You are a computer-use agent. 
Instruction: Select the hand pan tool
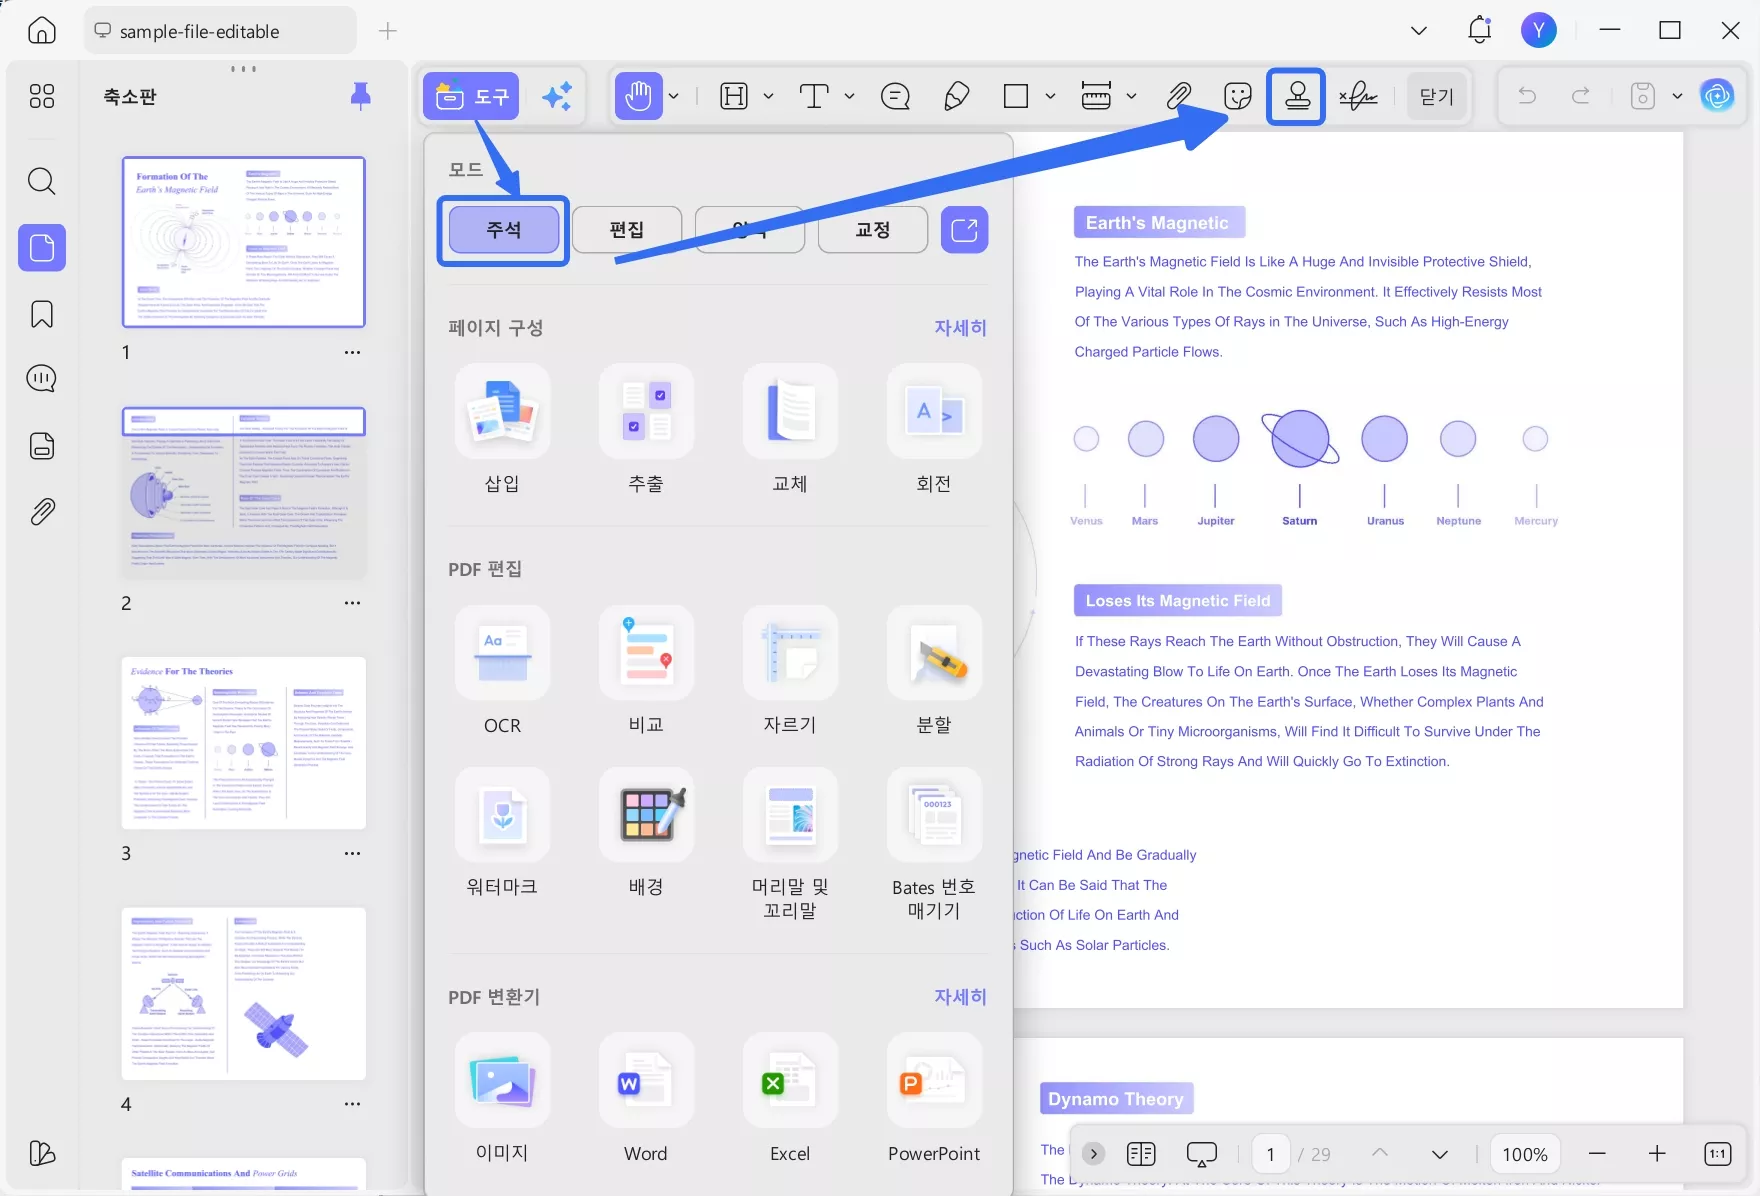point(638,96)
